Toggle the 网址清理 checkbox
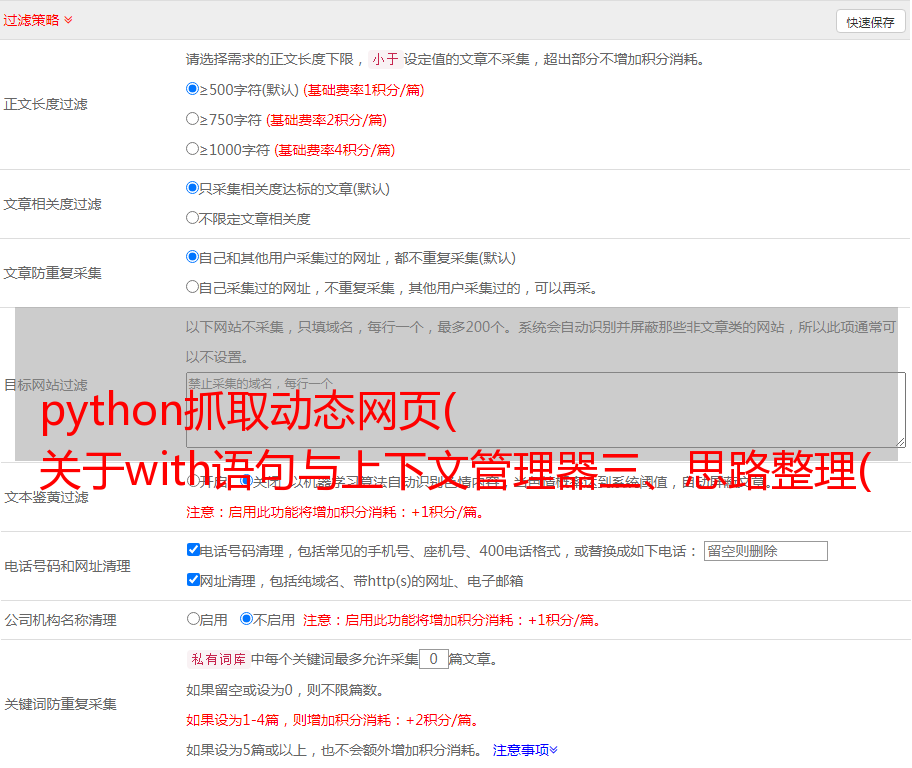The height and width of the screenshot is (768, 912). [x=193, y=579]
